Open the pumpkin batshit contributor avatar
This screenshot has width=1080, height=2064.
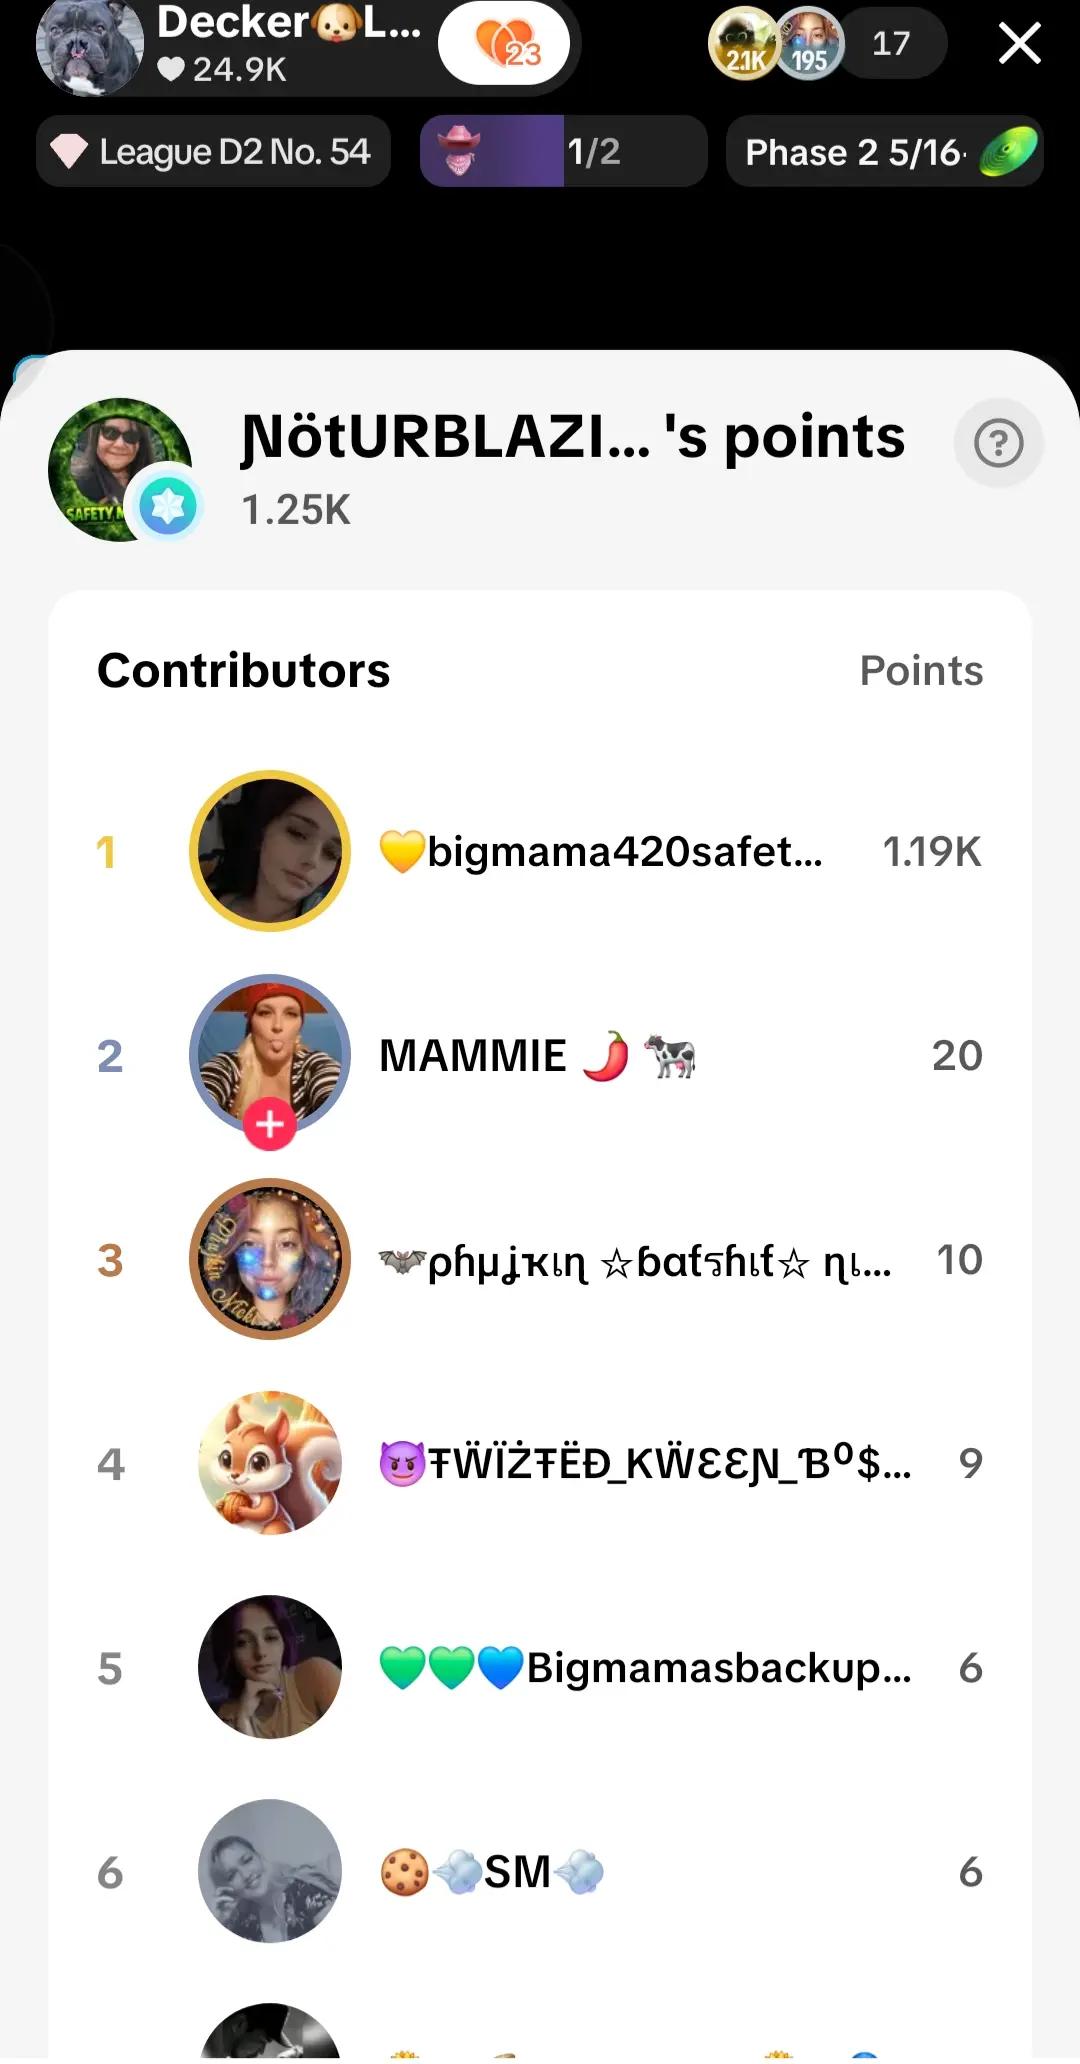pyautogui.click(x=270, y=1259)
